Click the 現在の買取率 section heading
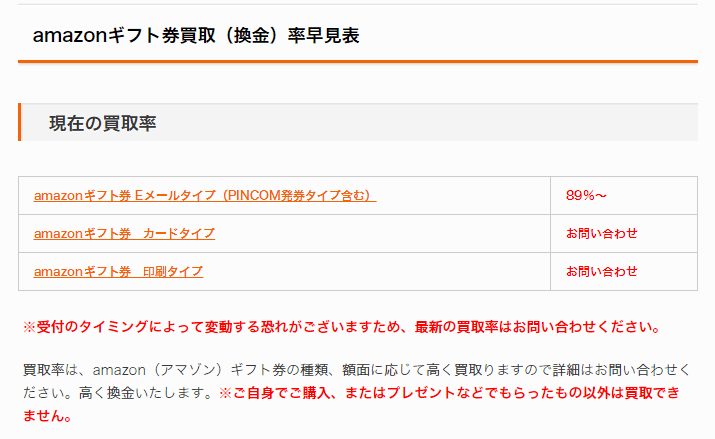Viewport: 715px width, 439px height. coord(103,123)
